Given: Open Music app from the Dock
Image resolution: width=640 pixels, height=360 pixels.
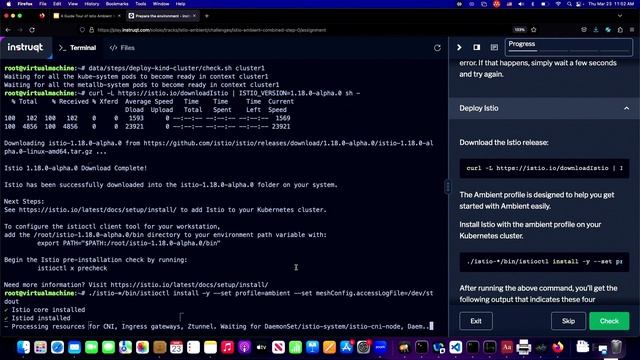Looking at the screenshot, I should pos(227,347).
